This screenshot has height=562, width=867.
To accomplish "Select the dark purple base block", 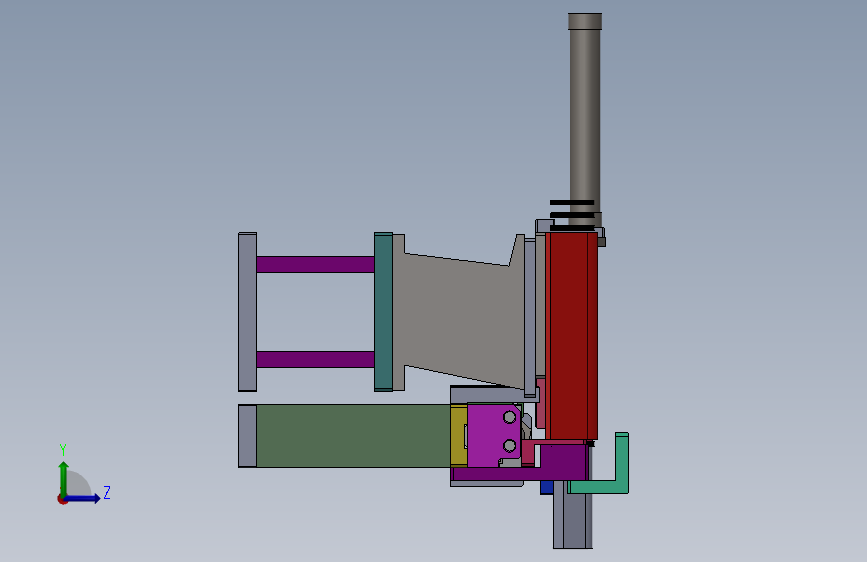I will [x=563, y=462].
